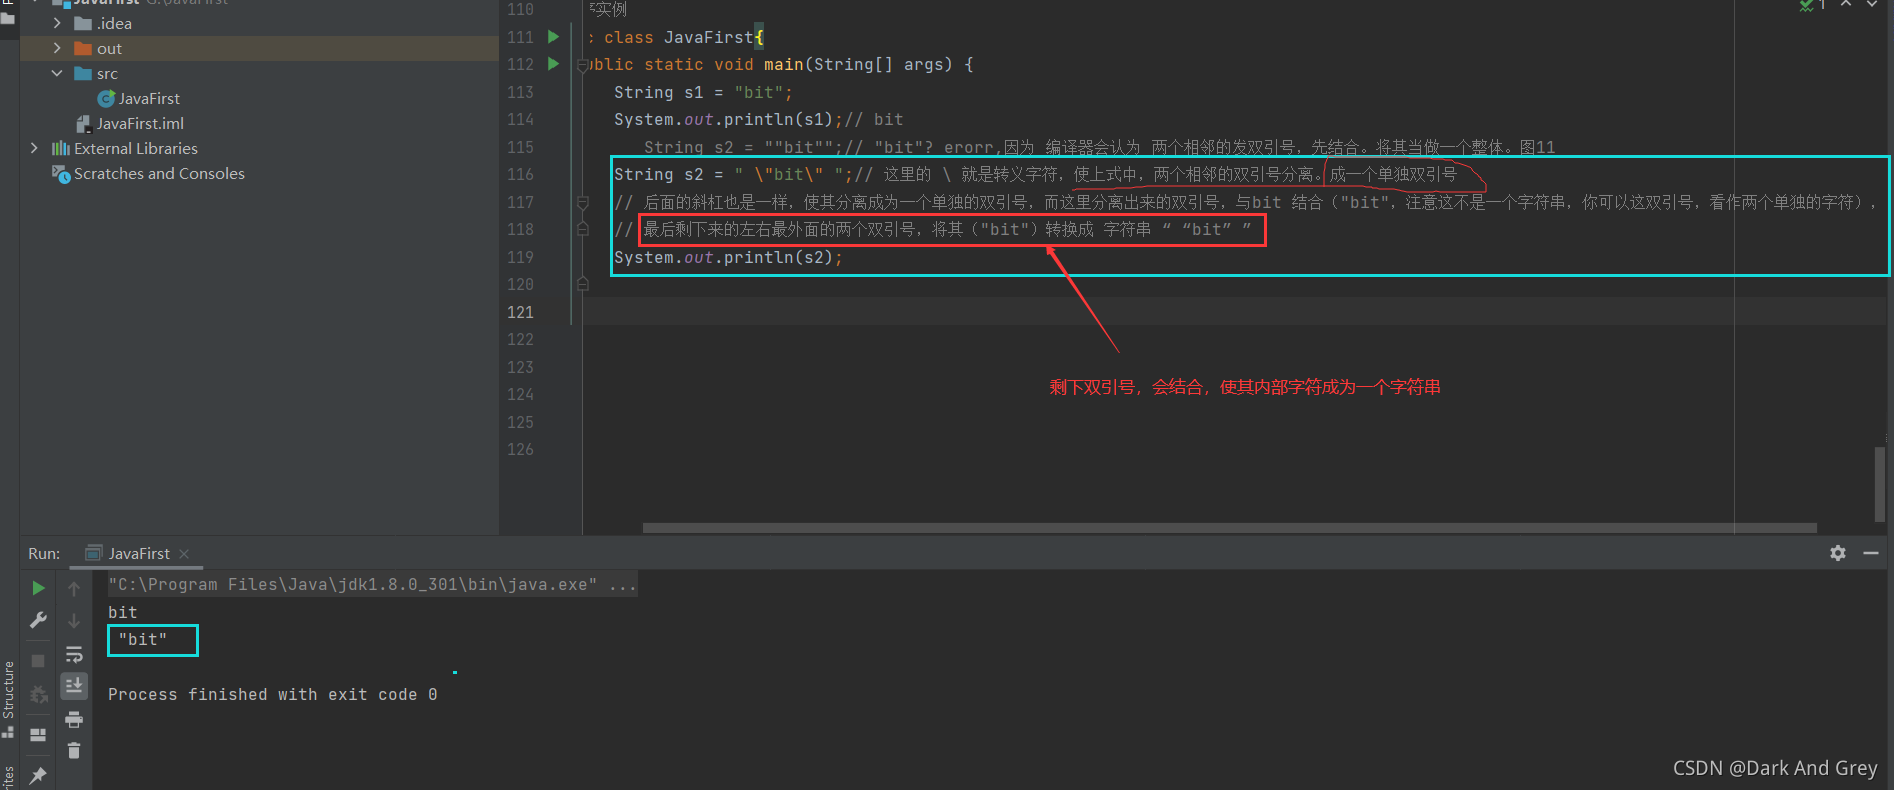Click line number 116 in gutter
Image resolution: width=1894 pixels, height=790 pixels.
click(x=520, y=174)
